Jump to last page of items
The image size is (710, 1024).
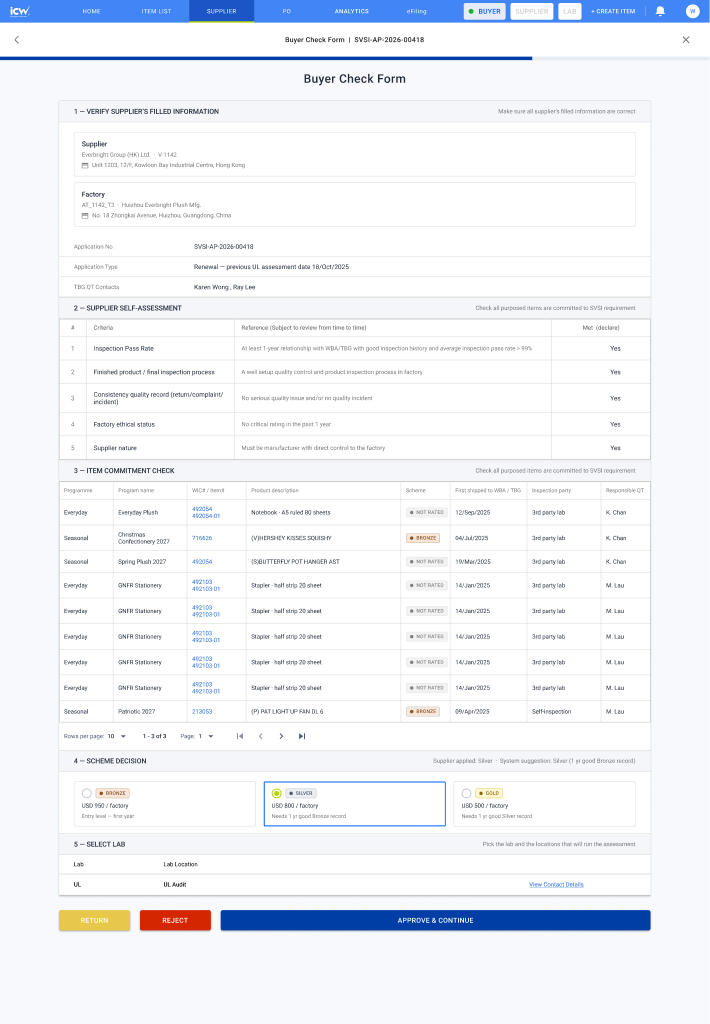[302, 736]
